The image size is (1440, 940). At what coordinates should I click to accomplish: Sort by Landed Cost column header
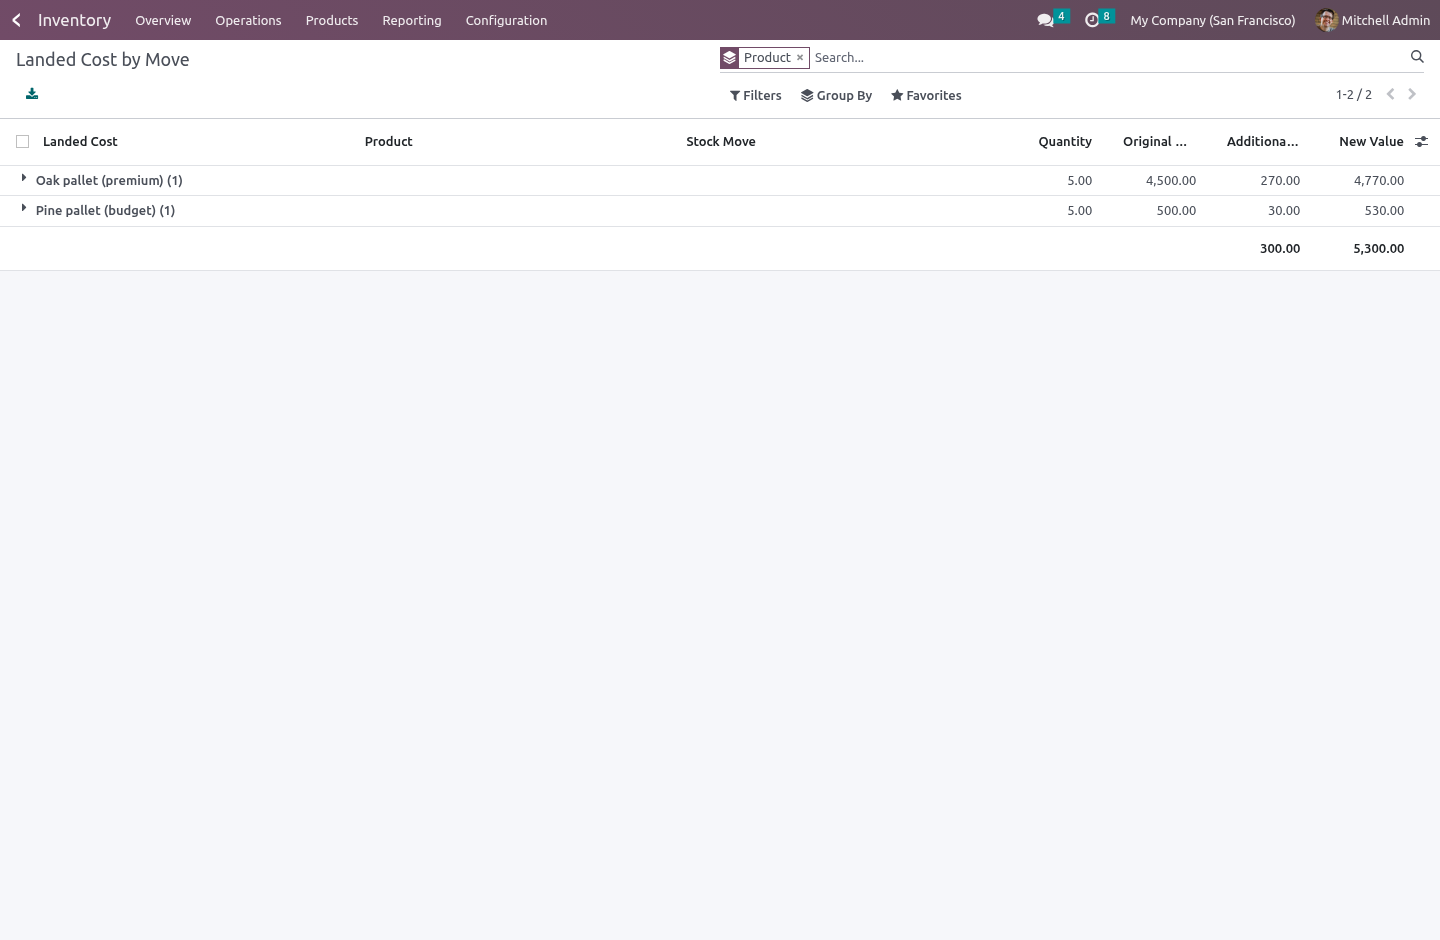point(80,142)
